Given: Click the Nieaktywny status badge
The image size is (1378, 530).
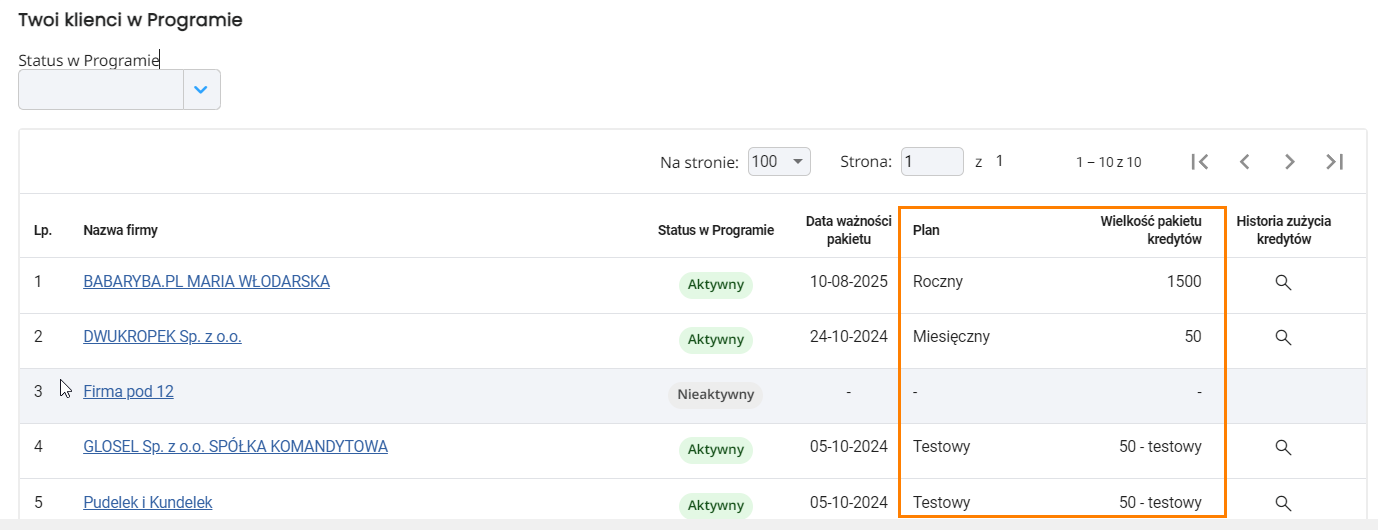Looking at the screenshot, I should tap(716, 395).
